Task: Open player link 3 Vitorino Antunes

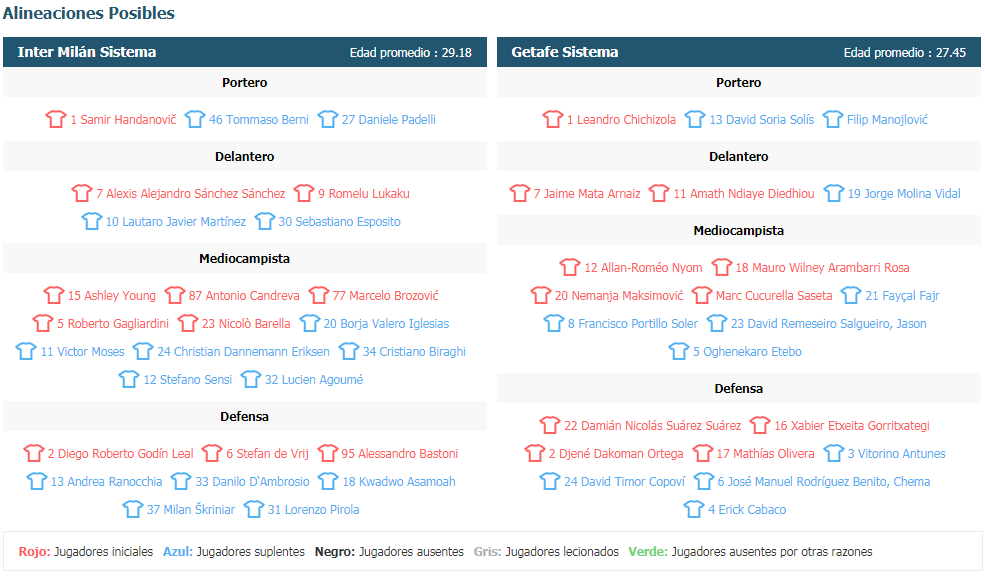Action: [896, 454]
